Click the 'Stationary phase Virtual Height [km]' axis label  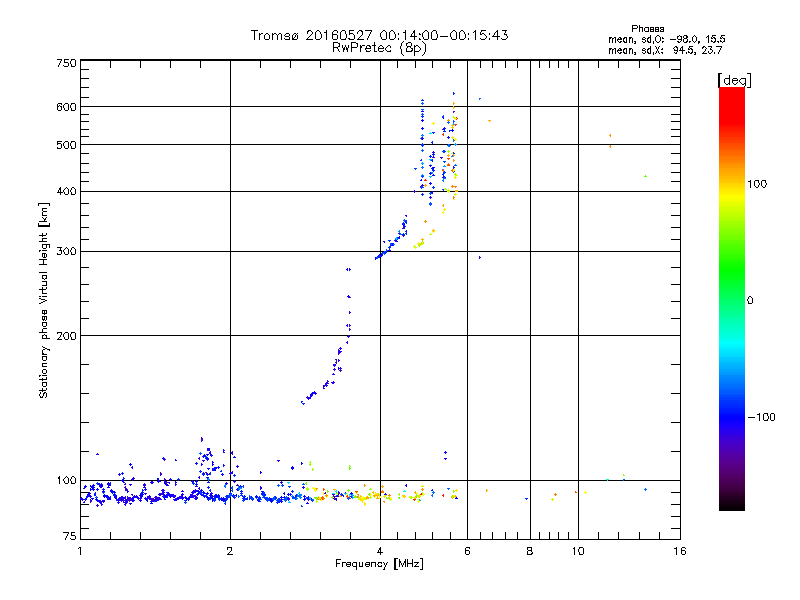coord(44,301)
